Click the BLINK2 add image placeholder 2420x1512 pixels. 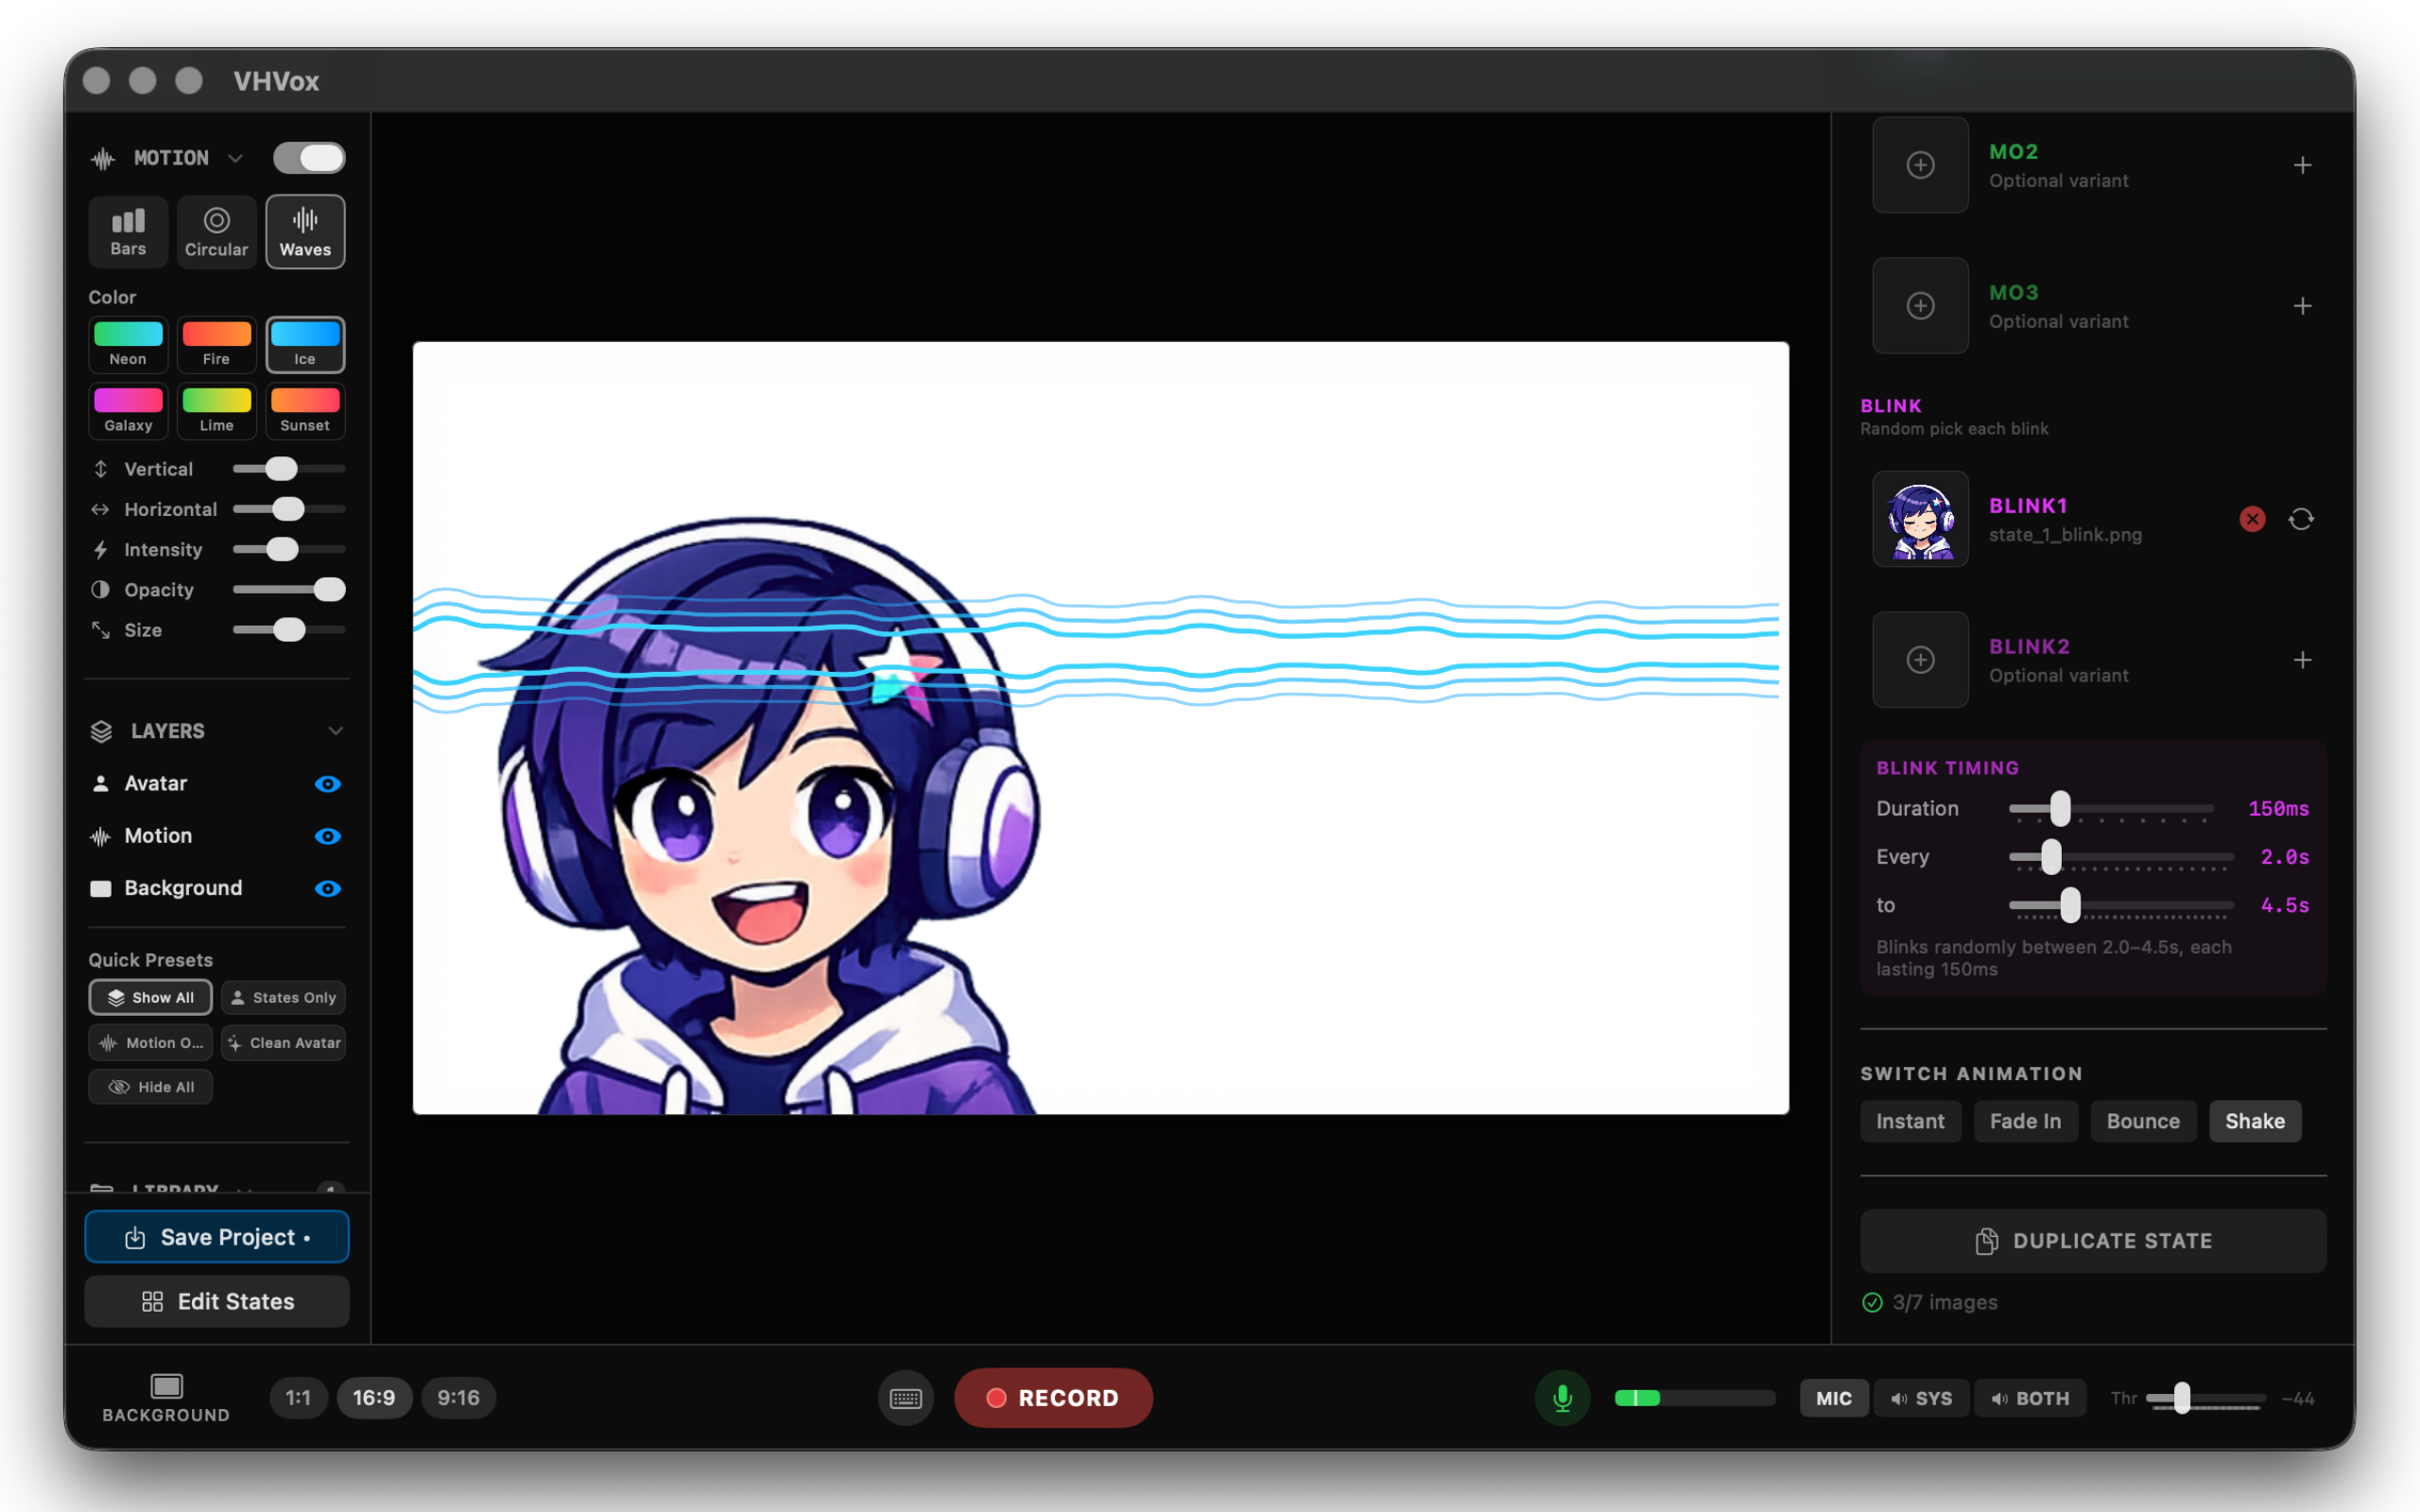pyautogui.click(x=1920, y=660)
